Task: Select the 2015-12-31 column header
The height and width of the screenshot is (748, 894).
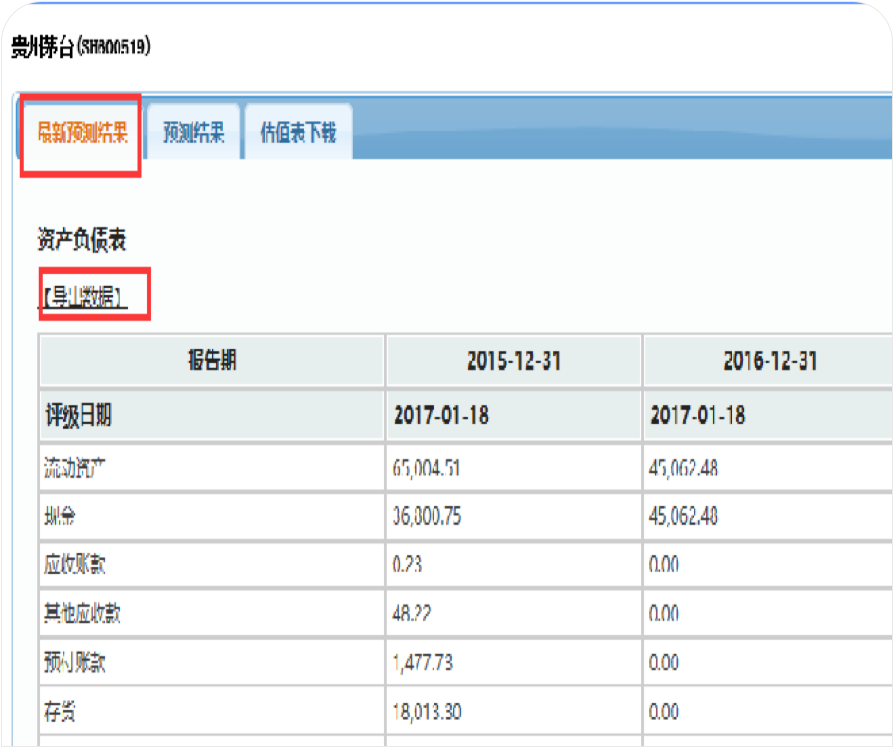Action: (x=513, y=362)
